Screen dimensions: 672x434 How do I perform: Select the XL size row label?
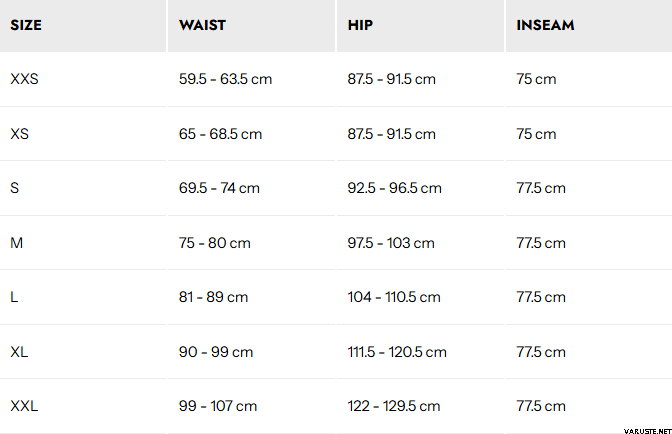click(19, 352)
